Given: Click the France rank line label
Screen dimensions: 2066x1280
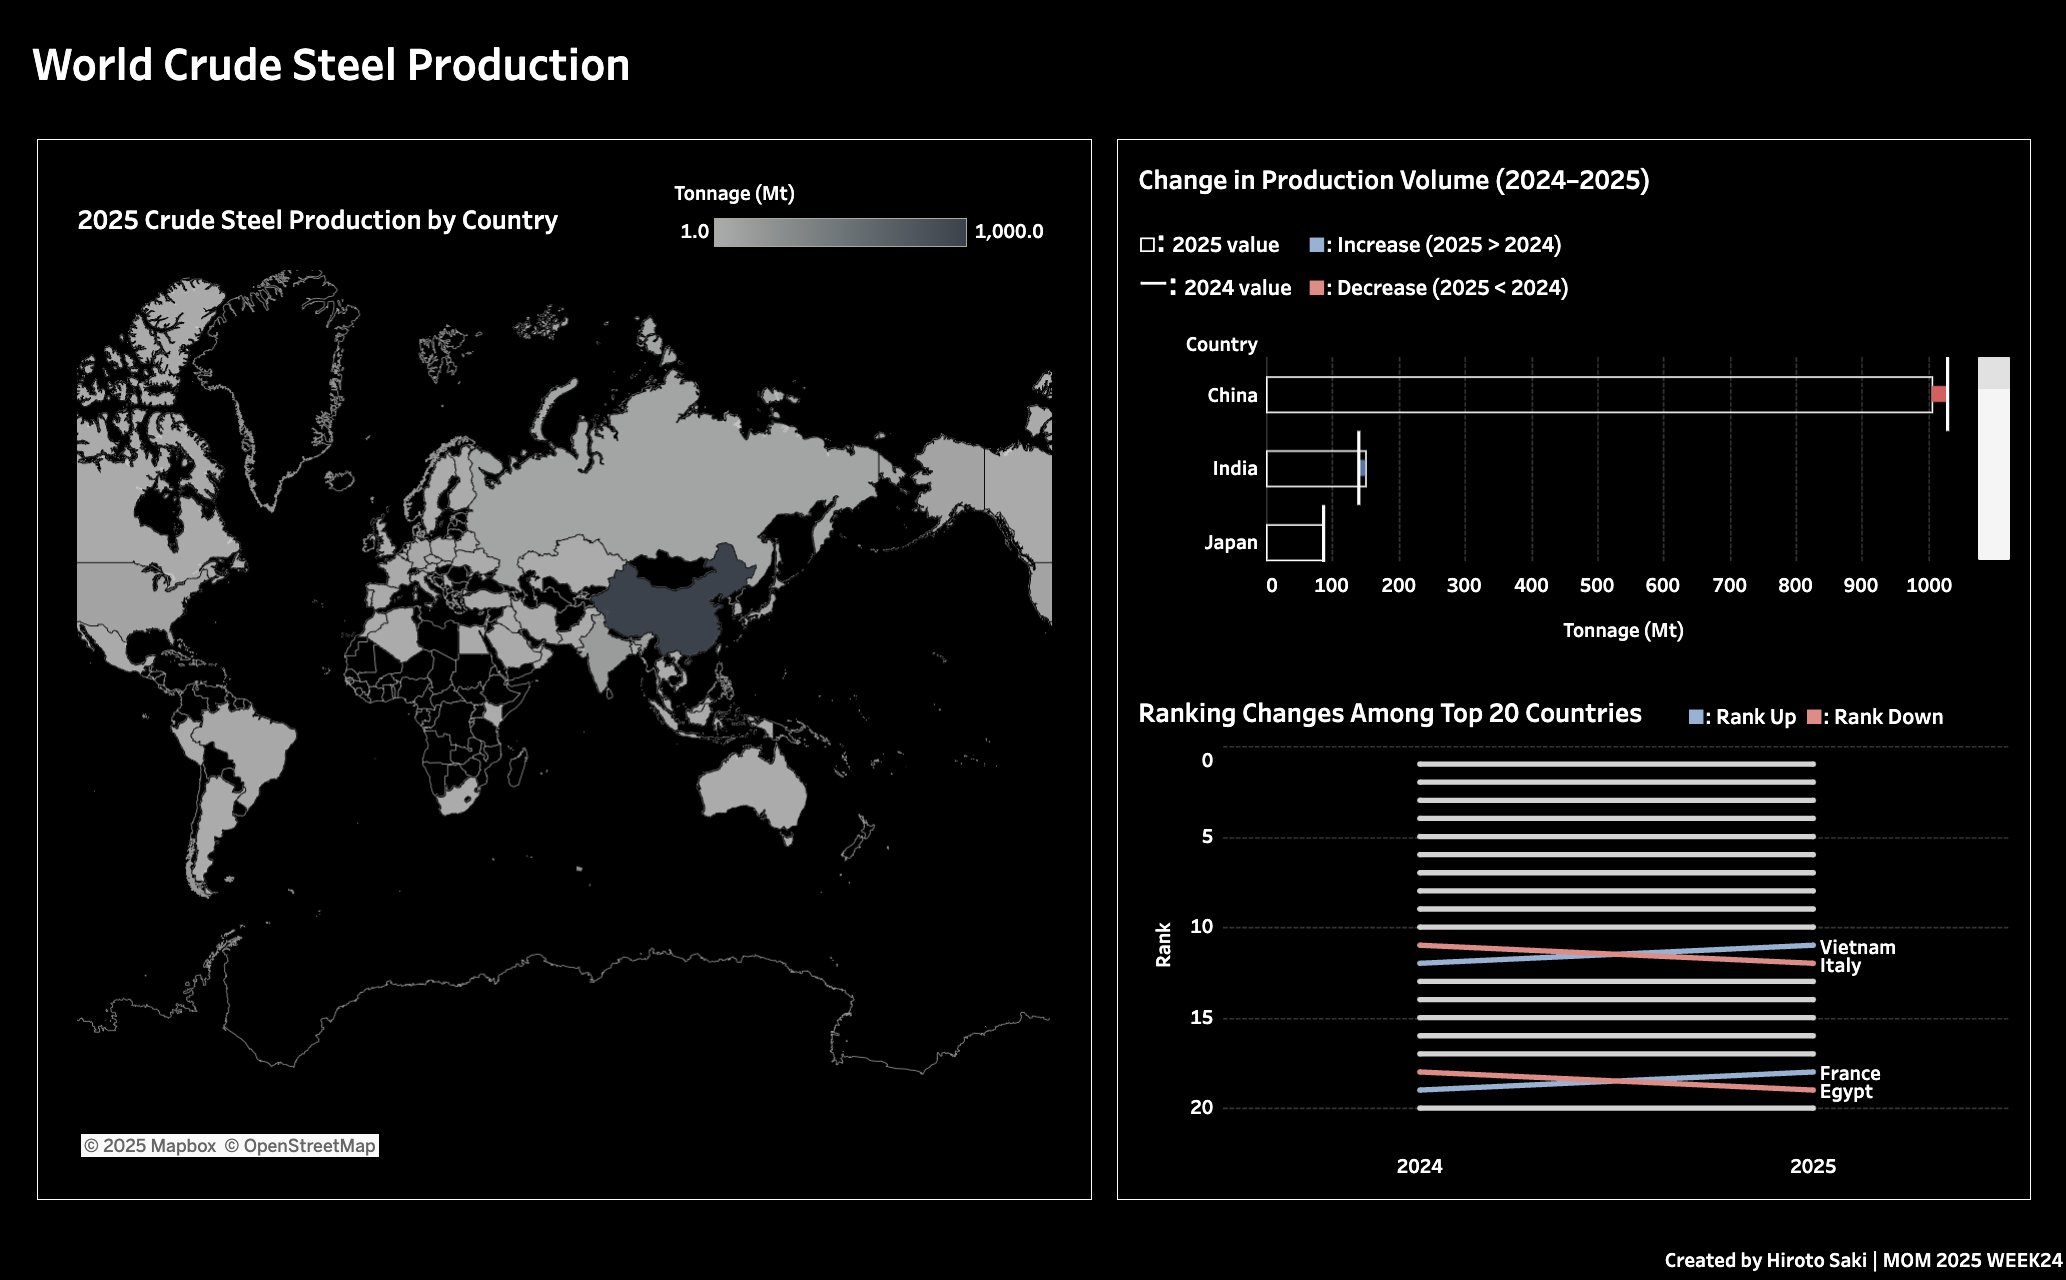Looking at the screenshot, I should (1849, 1073).
